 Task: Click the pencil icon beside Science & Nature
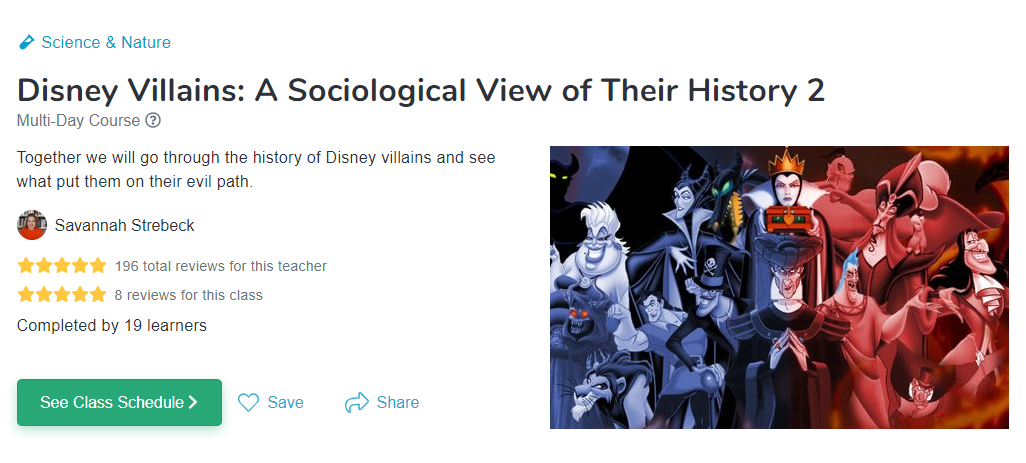[26, 43]
